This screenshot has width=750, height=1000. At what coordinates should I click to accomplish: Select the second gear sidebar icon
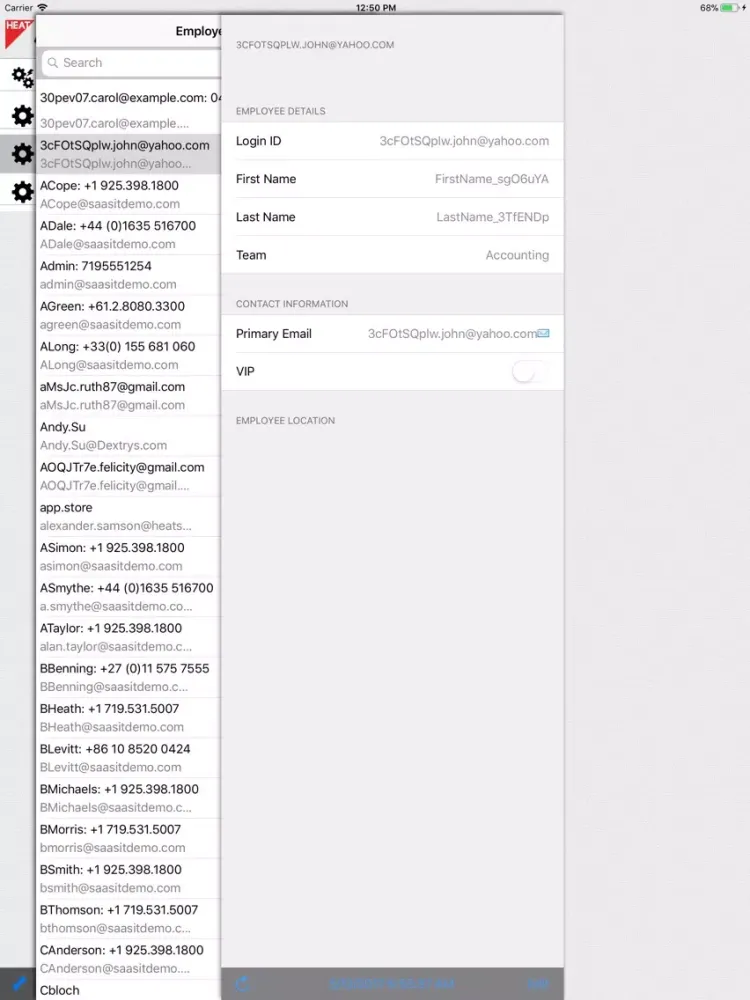click(21, 115)
